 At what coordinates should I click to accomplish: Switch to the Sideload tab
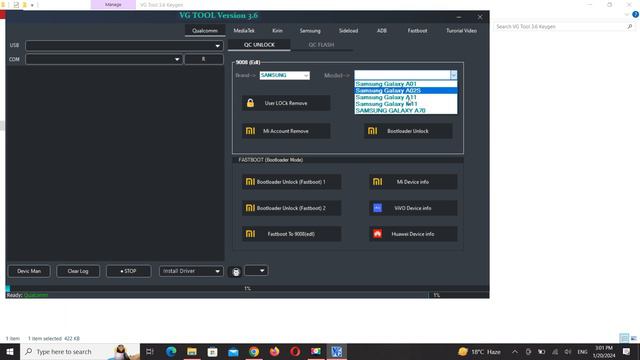[348, 31]
